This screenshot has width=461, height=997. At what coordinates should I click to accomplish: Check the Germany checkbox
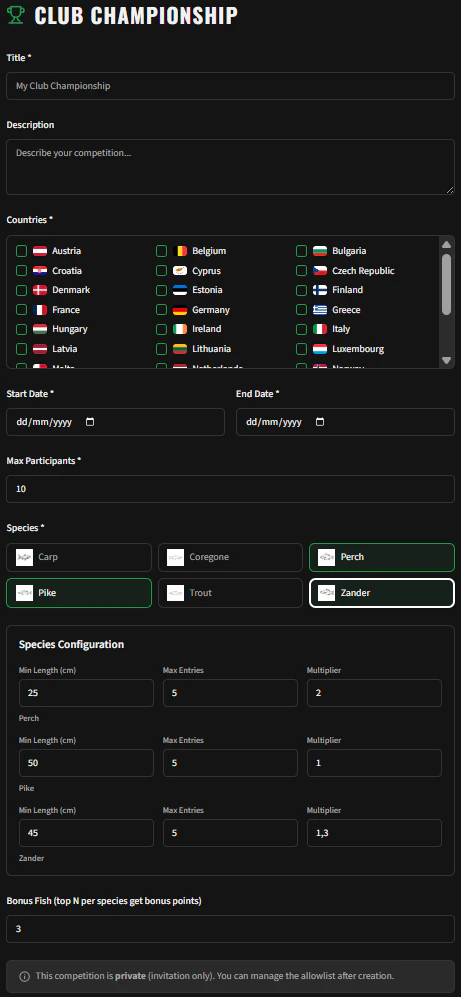click(162, 310)
